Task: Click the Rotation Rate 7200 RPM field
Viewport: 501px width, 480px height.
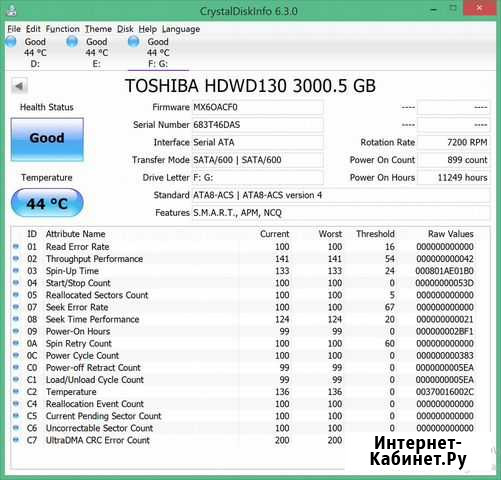Action: coord(453,143)
